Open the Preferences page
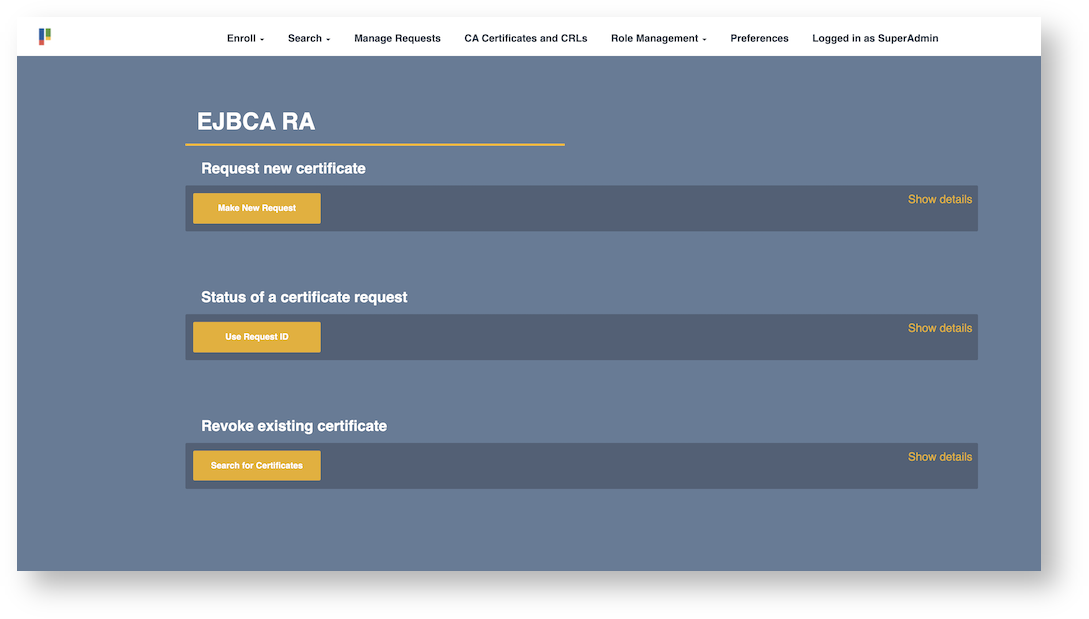The width and height of the screenshot is (1089, 619). coord(759,38)
